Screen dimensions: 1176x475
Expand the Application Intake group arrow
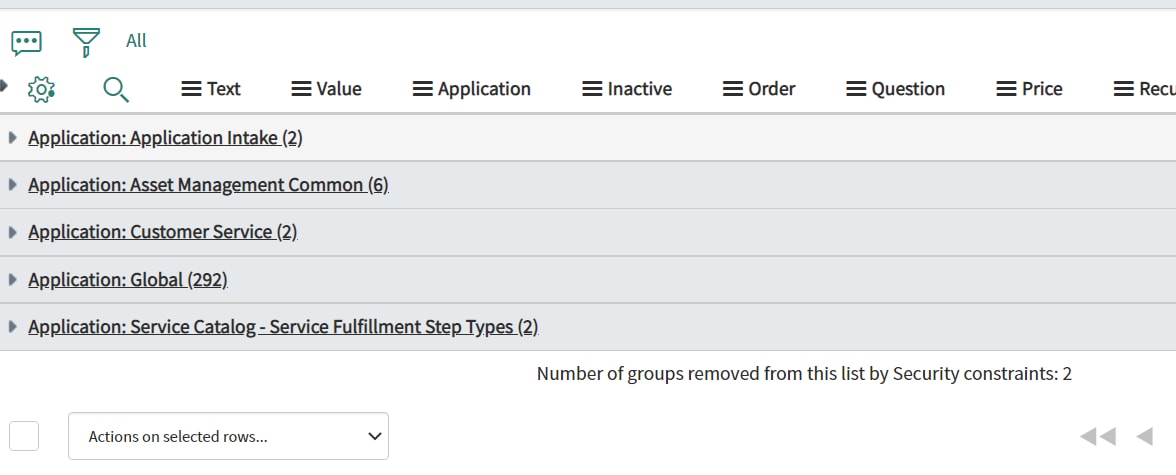click(x=12, y=138)
